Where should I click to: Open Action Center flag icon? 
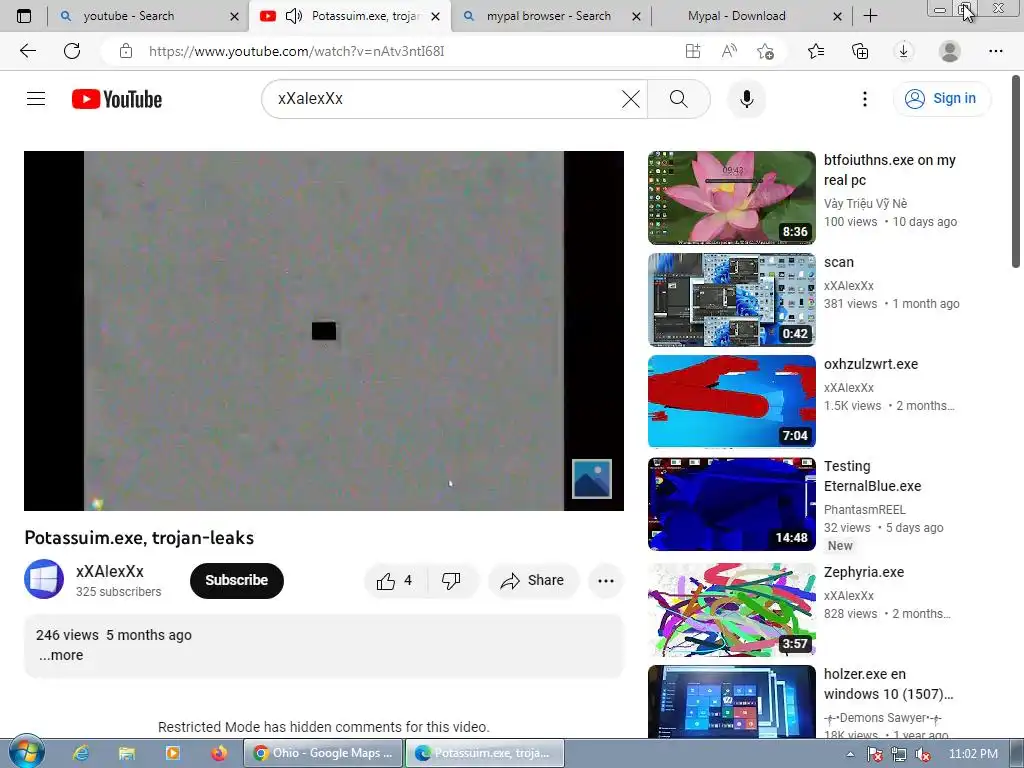874,754
